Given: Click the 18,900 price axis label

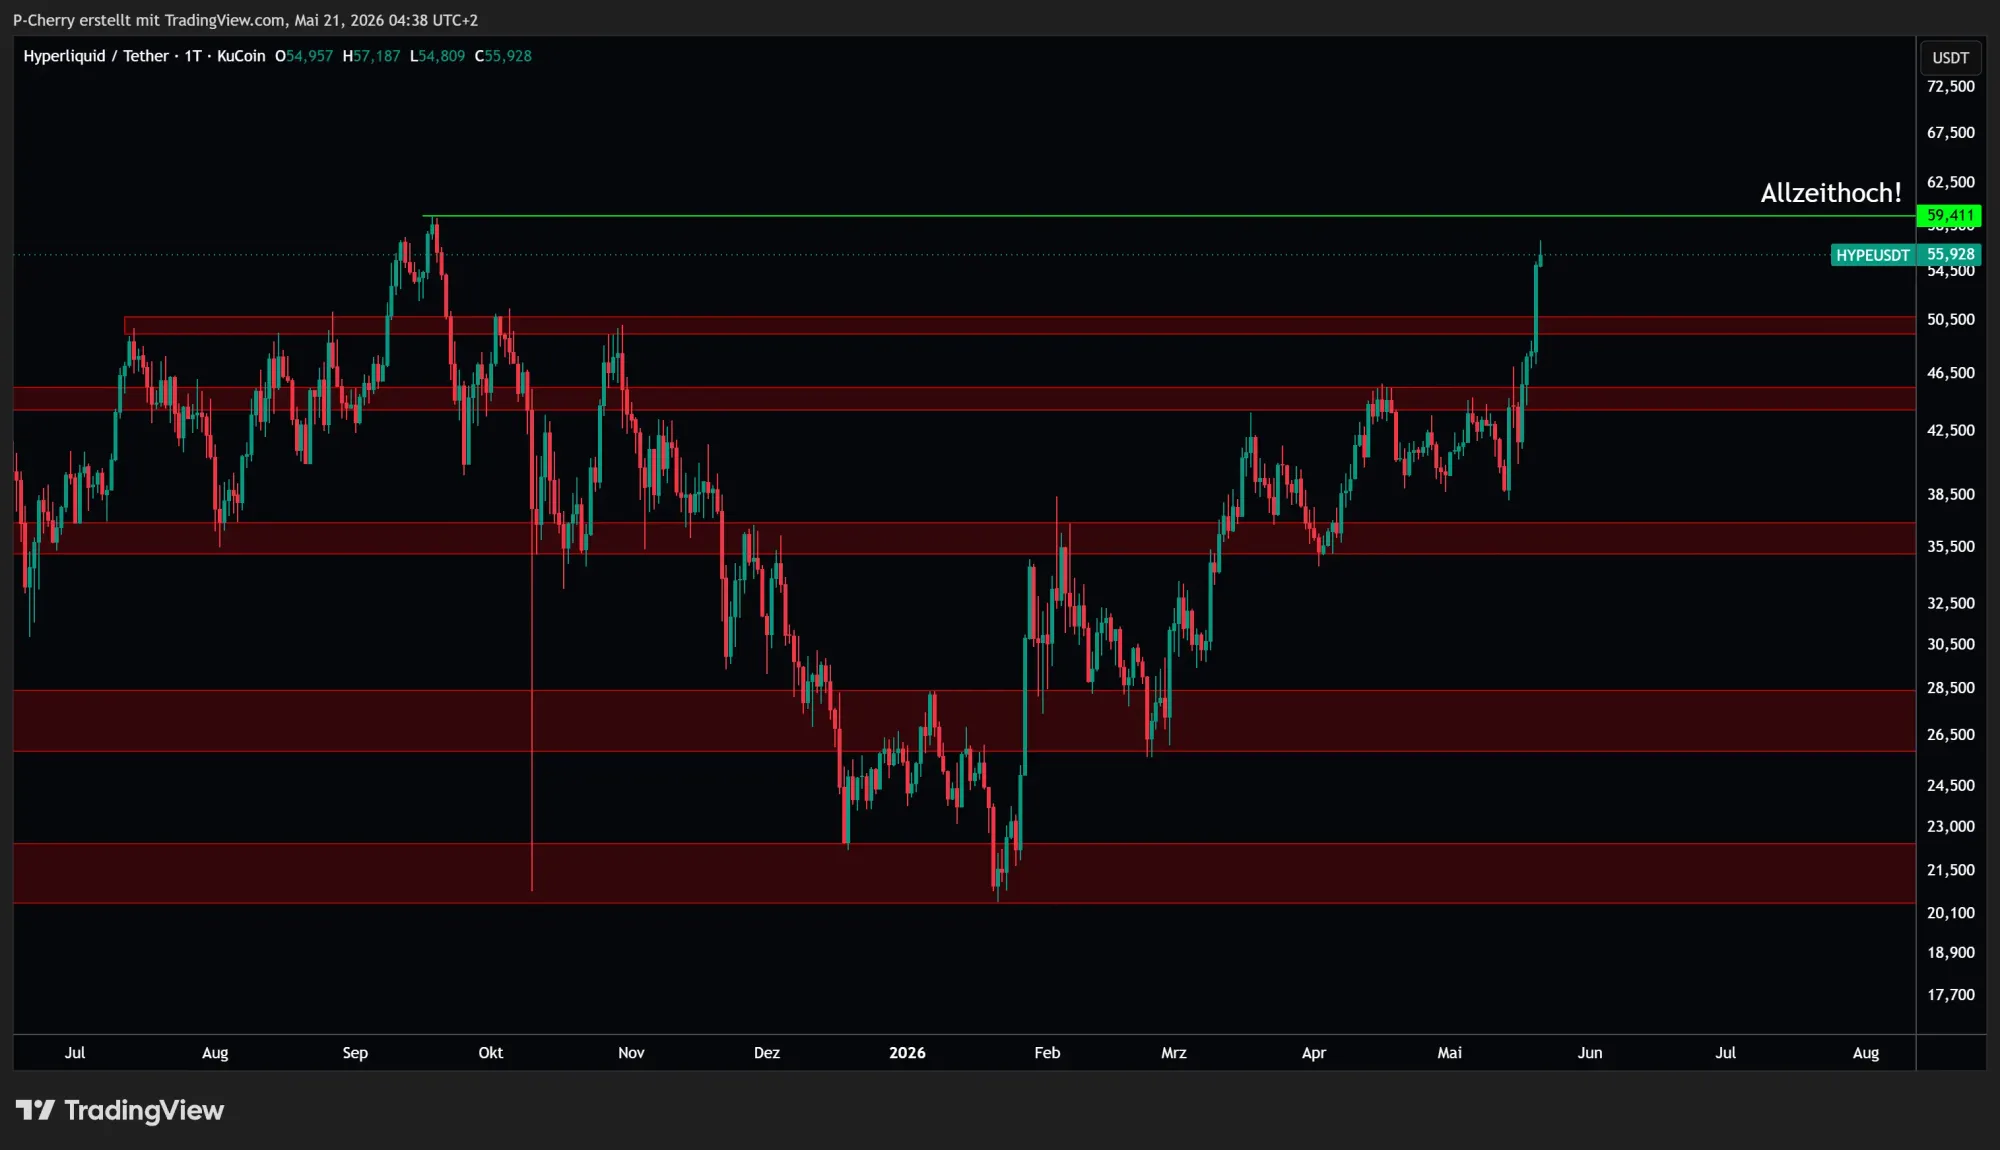Looking at the screenshot, I should (1950, 953).
